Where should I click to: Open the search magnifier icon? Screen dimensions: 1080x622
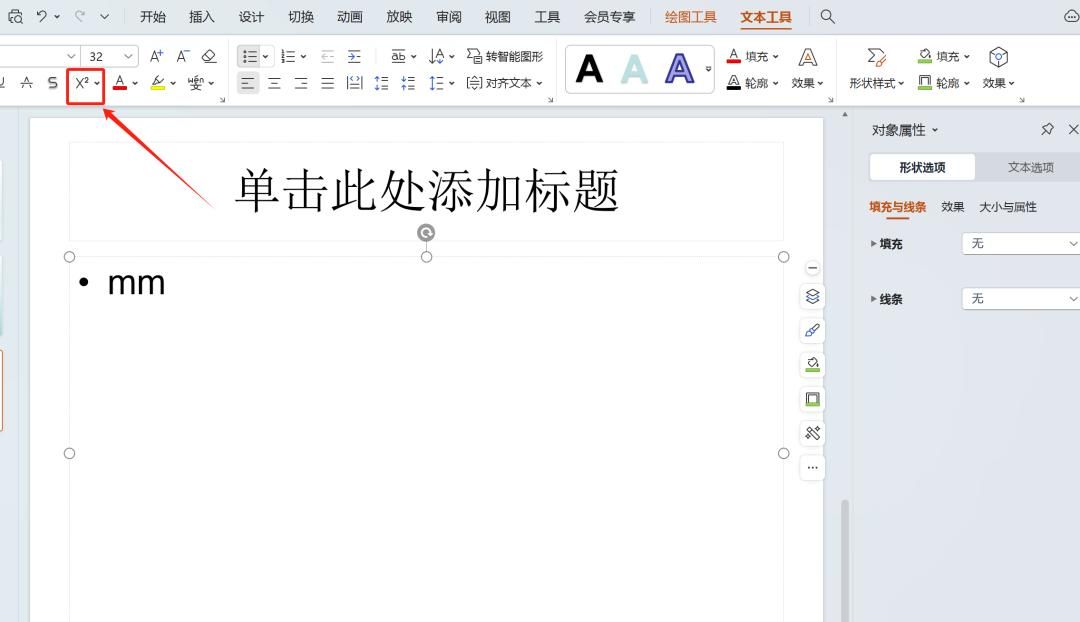(826, 16)
